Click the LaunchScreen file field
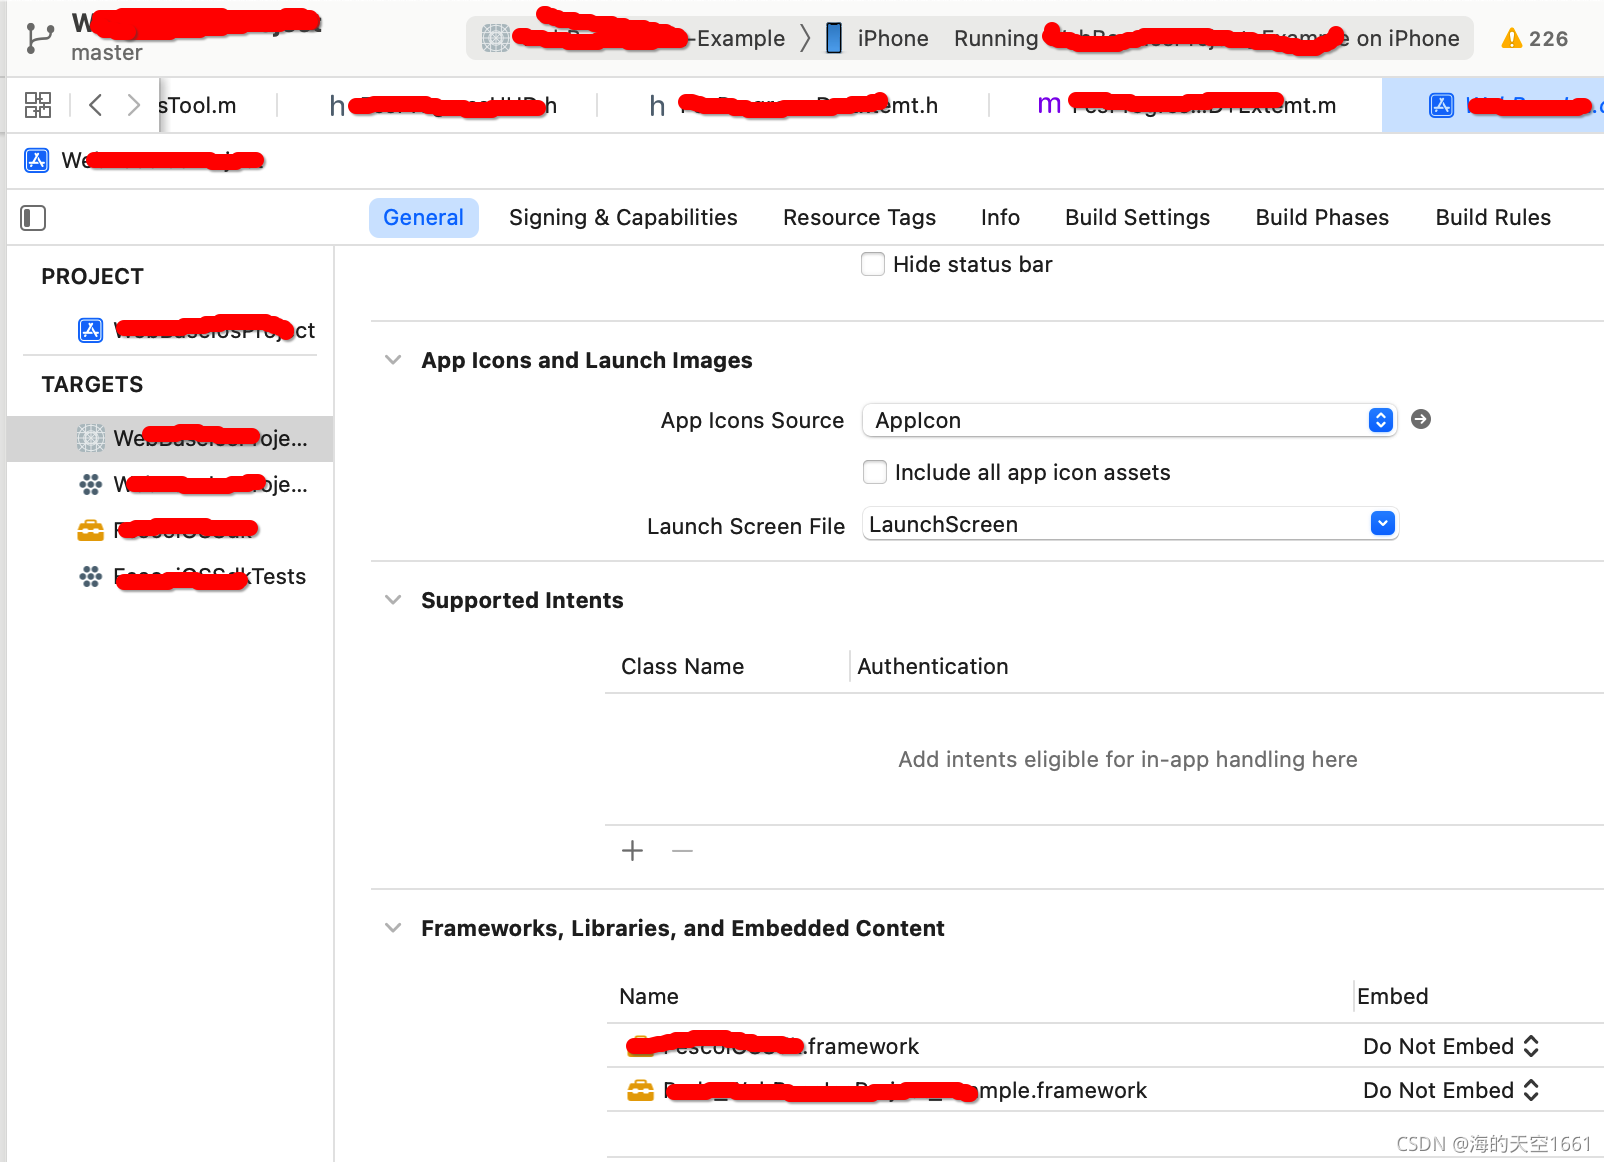This screenshot has height=1162, width=1604. tap(1129, 523)
